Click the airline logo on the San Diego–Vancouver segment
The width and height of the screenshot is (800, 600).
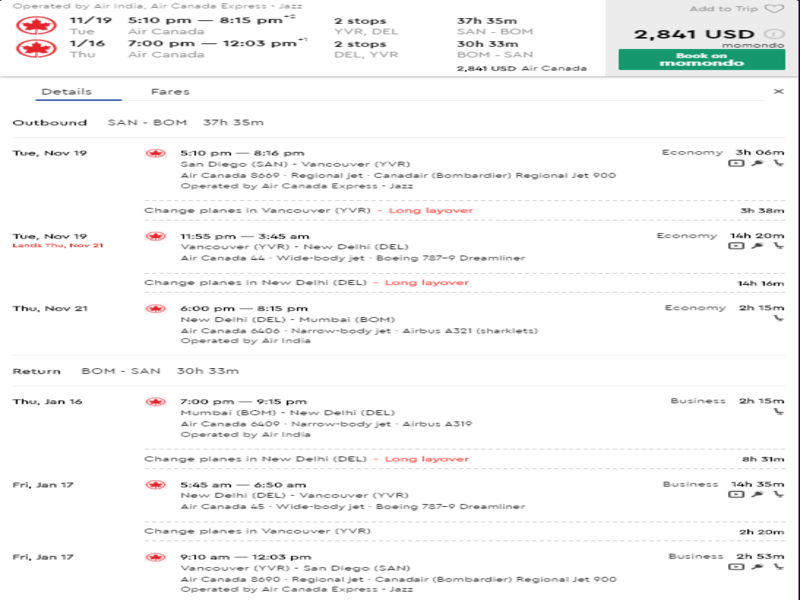pyautogui.click(x=155, y=153)
